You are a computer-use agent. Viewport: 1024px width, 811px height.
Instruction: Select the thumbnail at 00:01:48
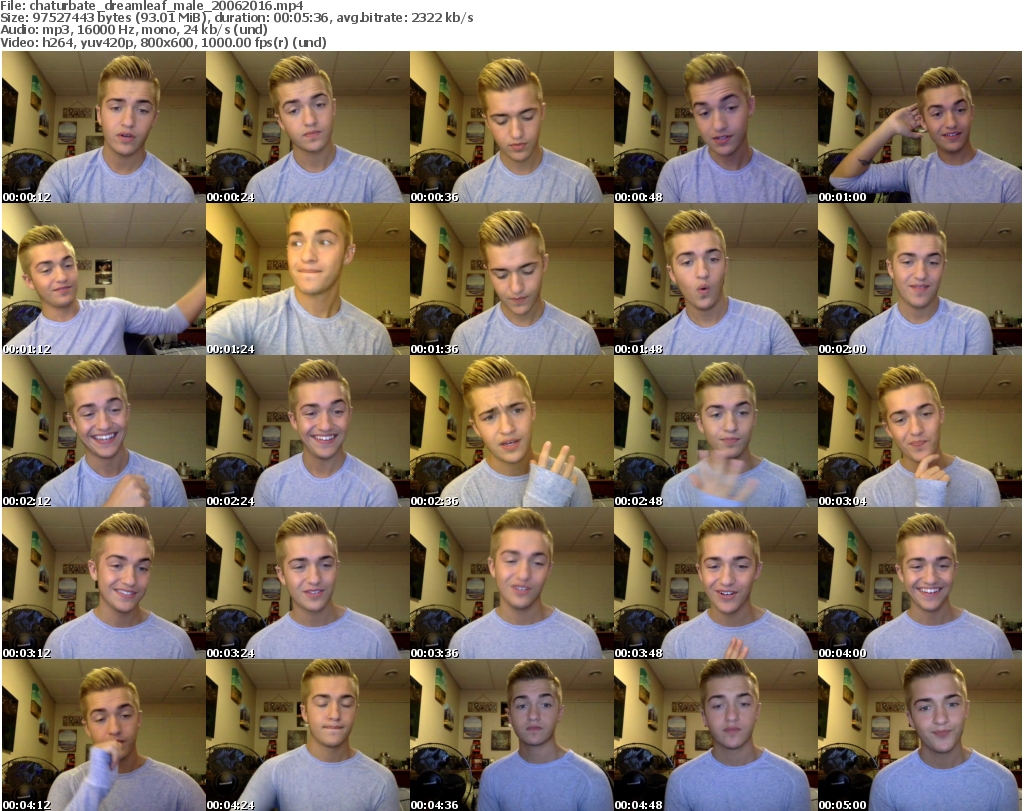(x=715, y=279)
